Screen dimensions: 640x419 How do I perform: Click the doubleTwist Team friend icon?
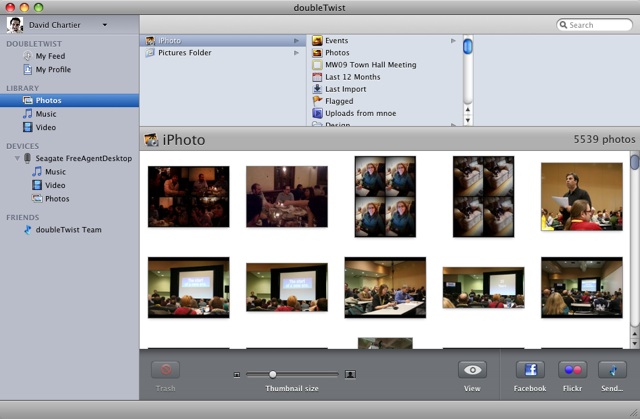[x=27, y=230]
